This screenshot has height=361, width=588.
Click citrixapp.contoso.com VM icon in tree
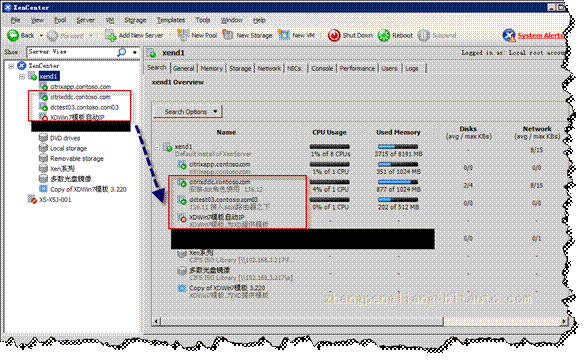click(44, 87)
